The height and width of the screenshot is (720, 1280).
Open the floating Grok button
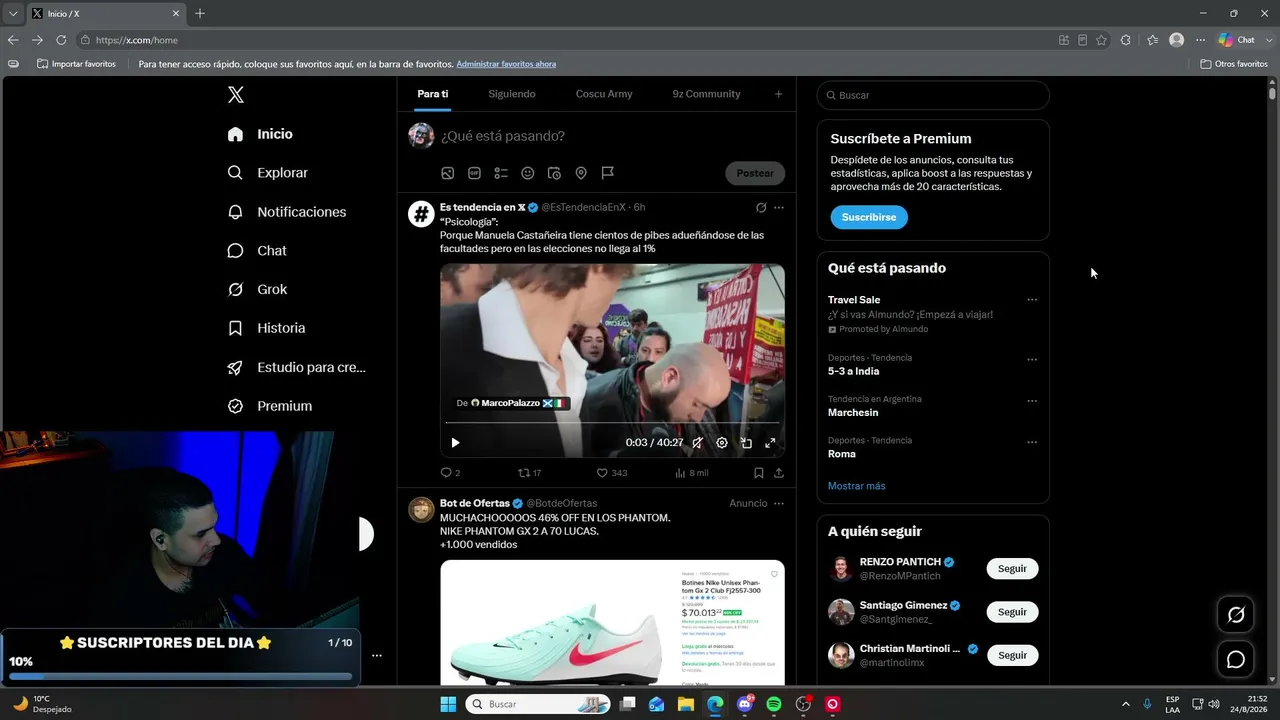[x=1236, y=615]
